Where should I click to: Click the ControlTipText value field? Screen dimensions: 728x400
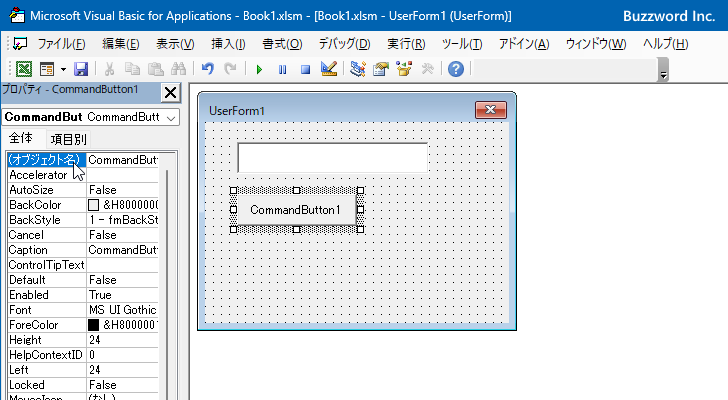pos(123,265)
